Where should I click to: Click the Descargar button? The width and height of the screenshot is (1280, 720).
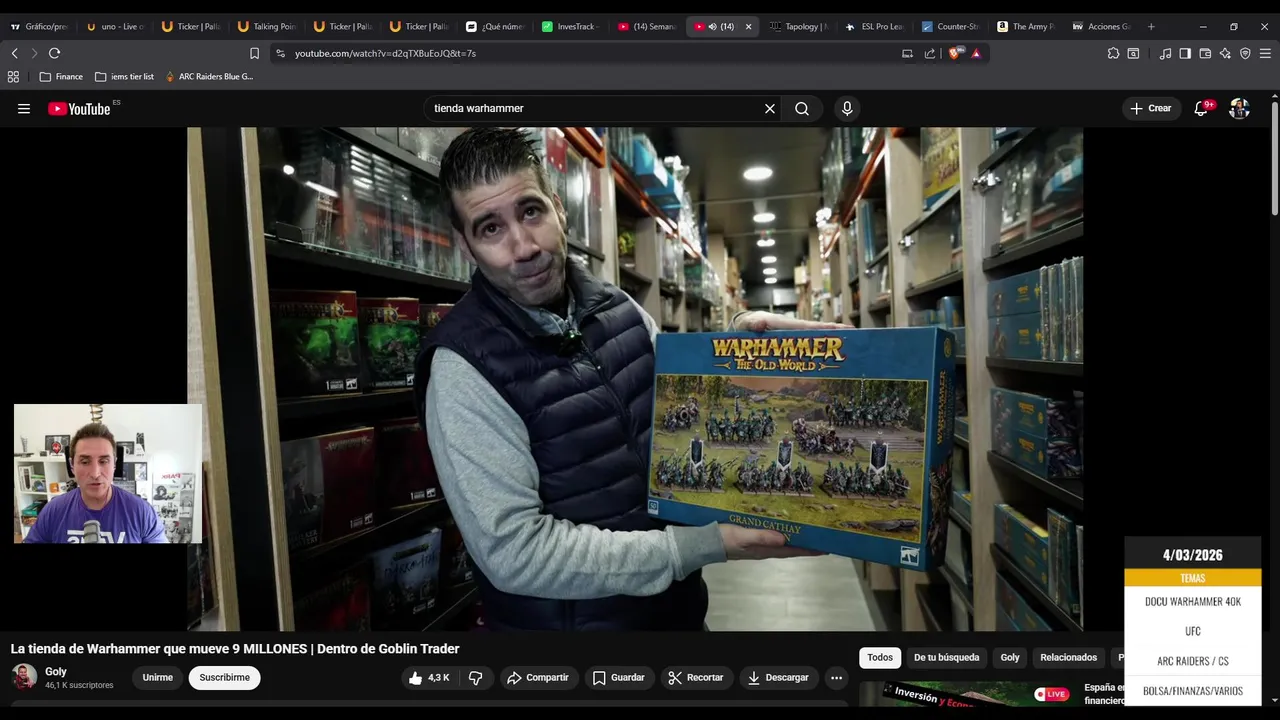click(x=778, y=678)
